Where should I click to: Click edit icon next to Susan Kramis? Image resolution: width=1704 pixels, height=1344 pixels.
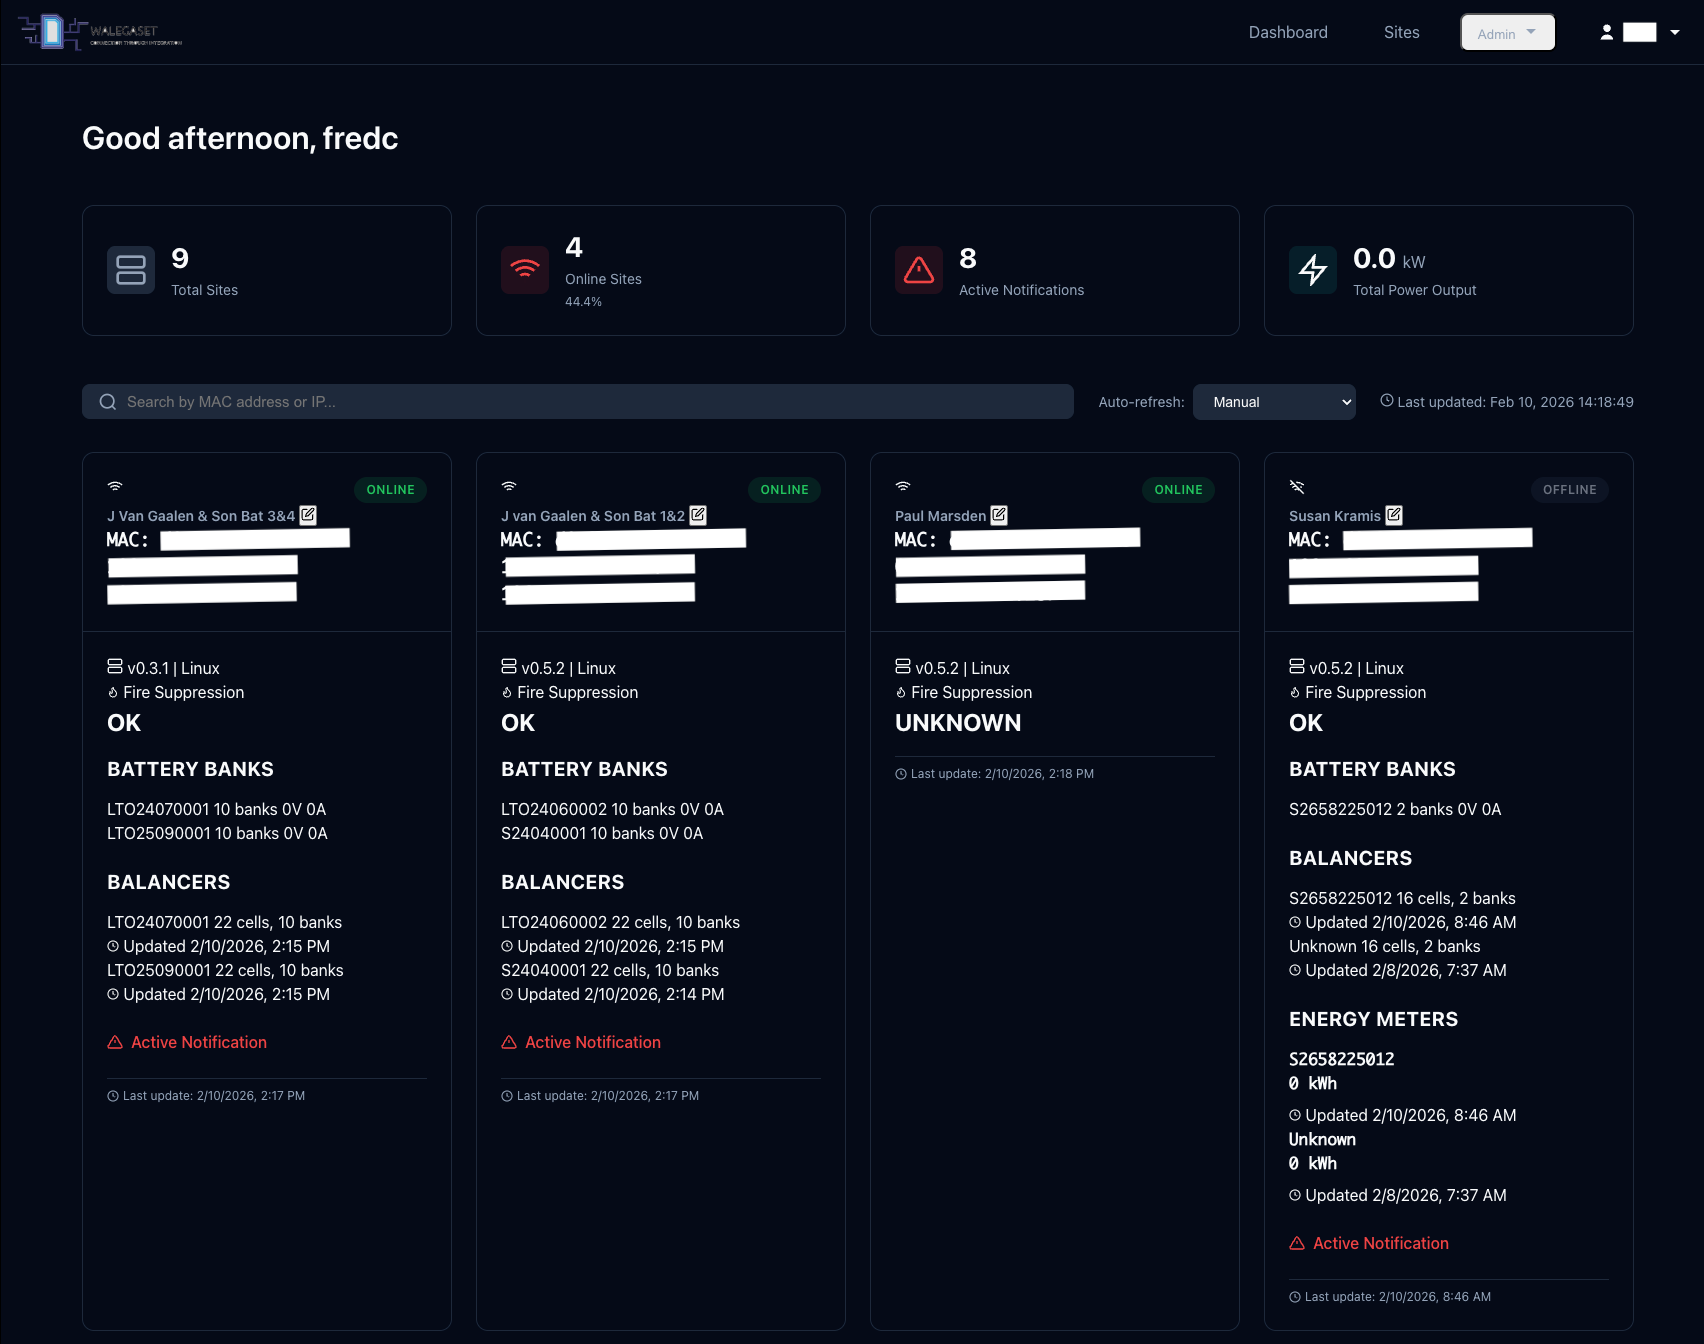1393,515
